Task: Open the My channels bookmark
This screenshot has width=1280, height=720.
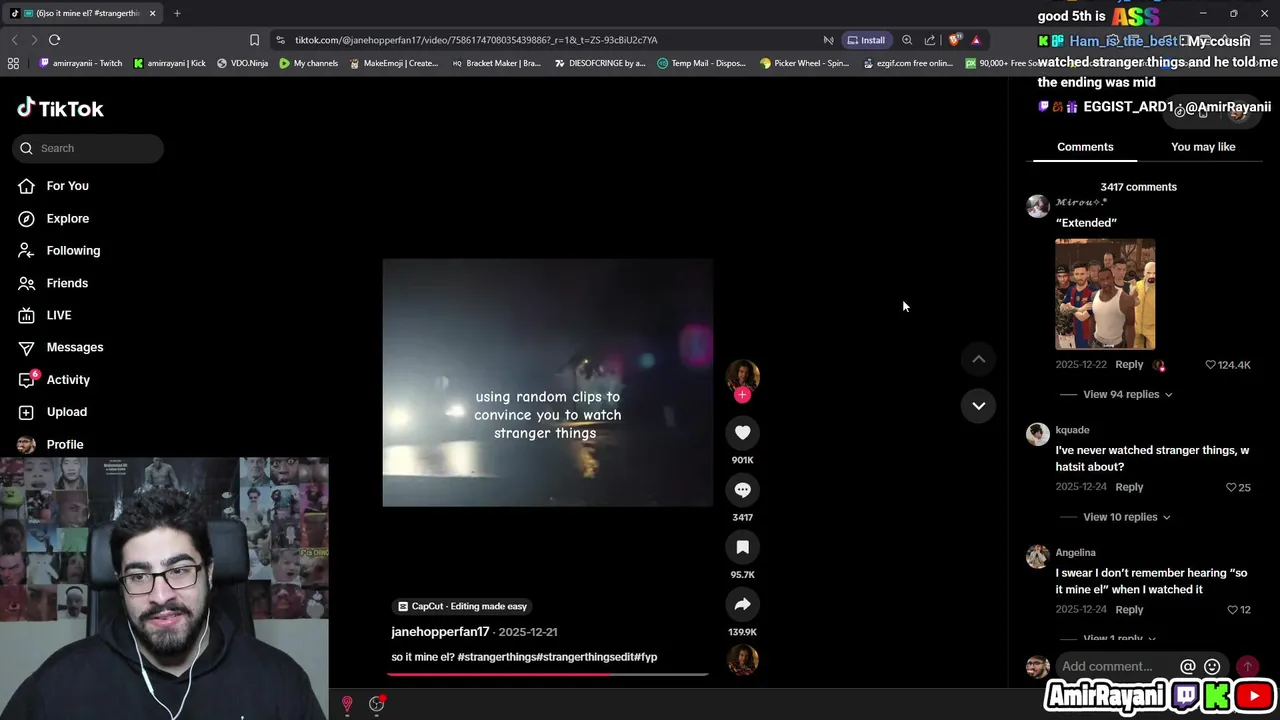Action: tap(309, 63)
